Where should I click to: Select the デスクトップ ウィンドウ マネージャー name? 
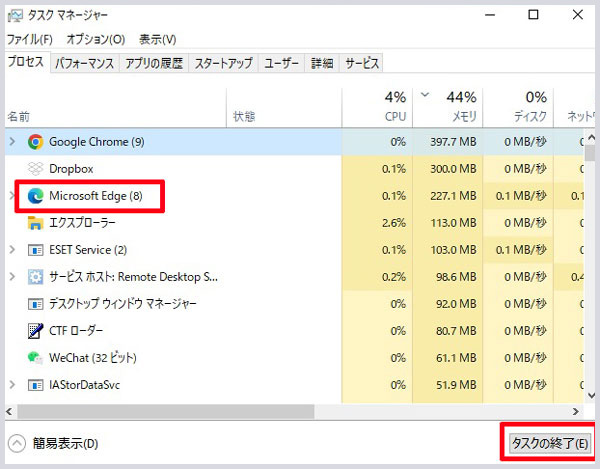pos(122,304)
